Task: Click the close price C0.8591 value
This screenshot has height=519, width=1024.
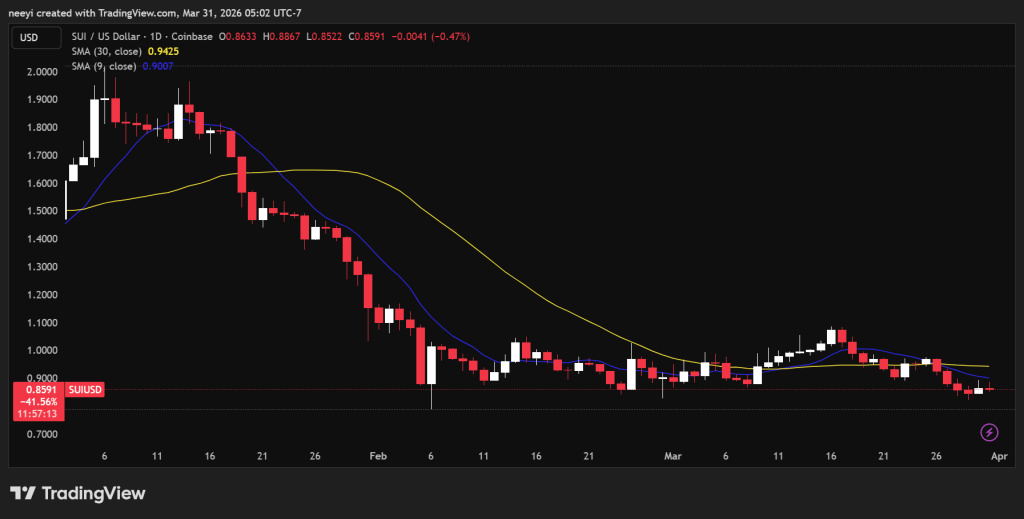Action: tap(368, 37)
